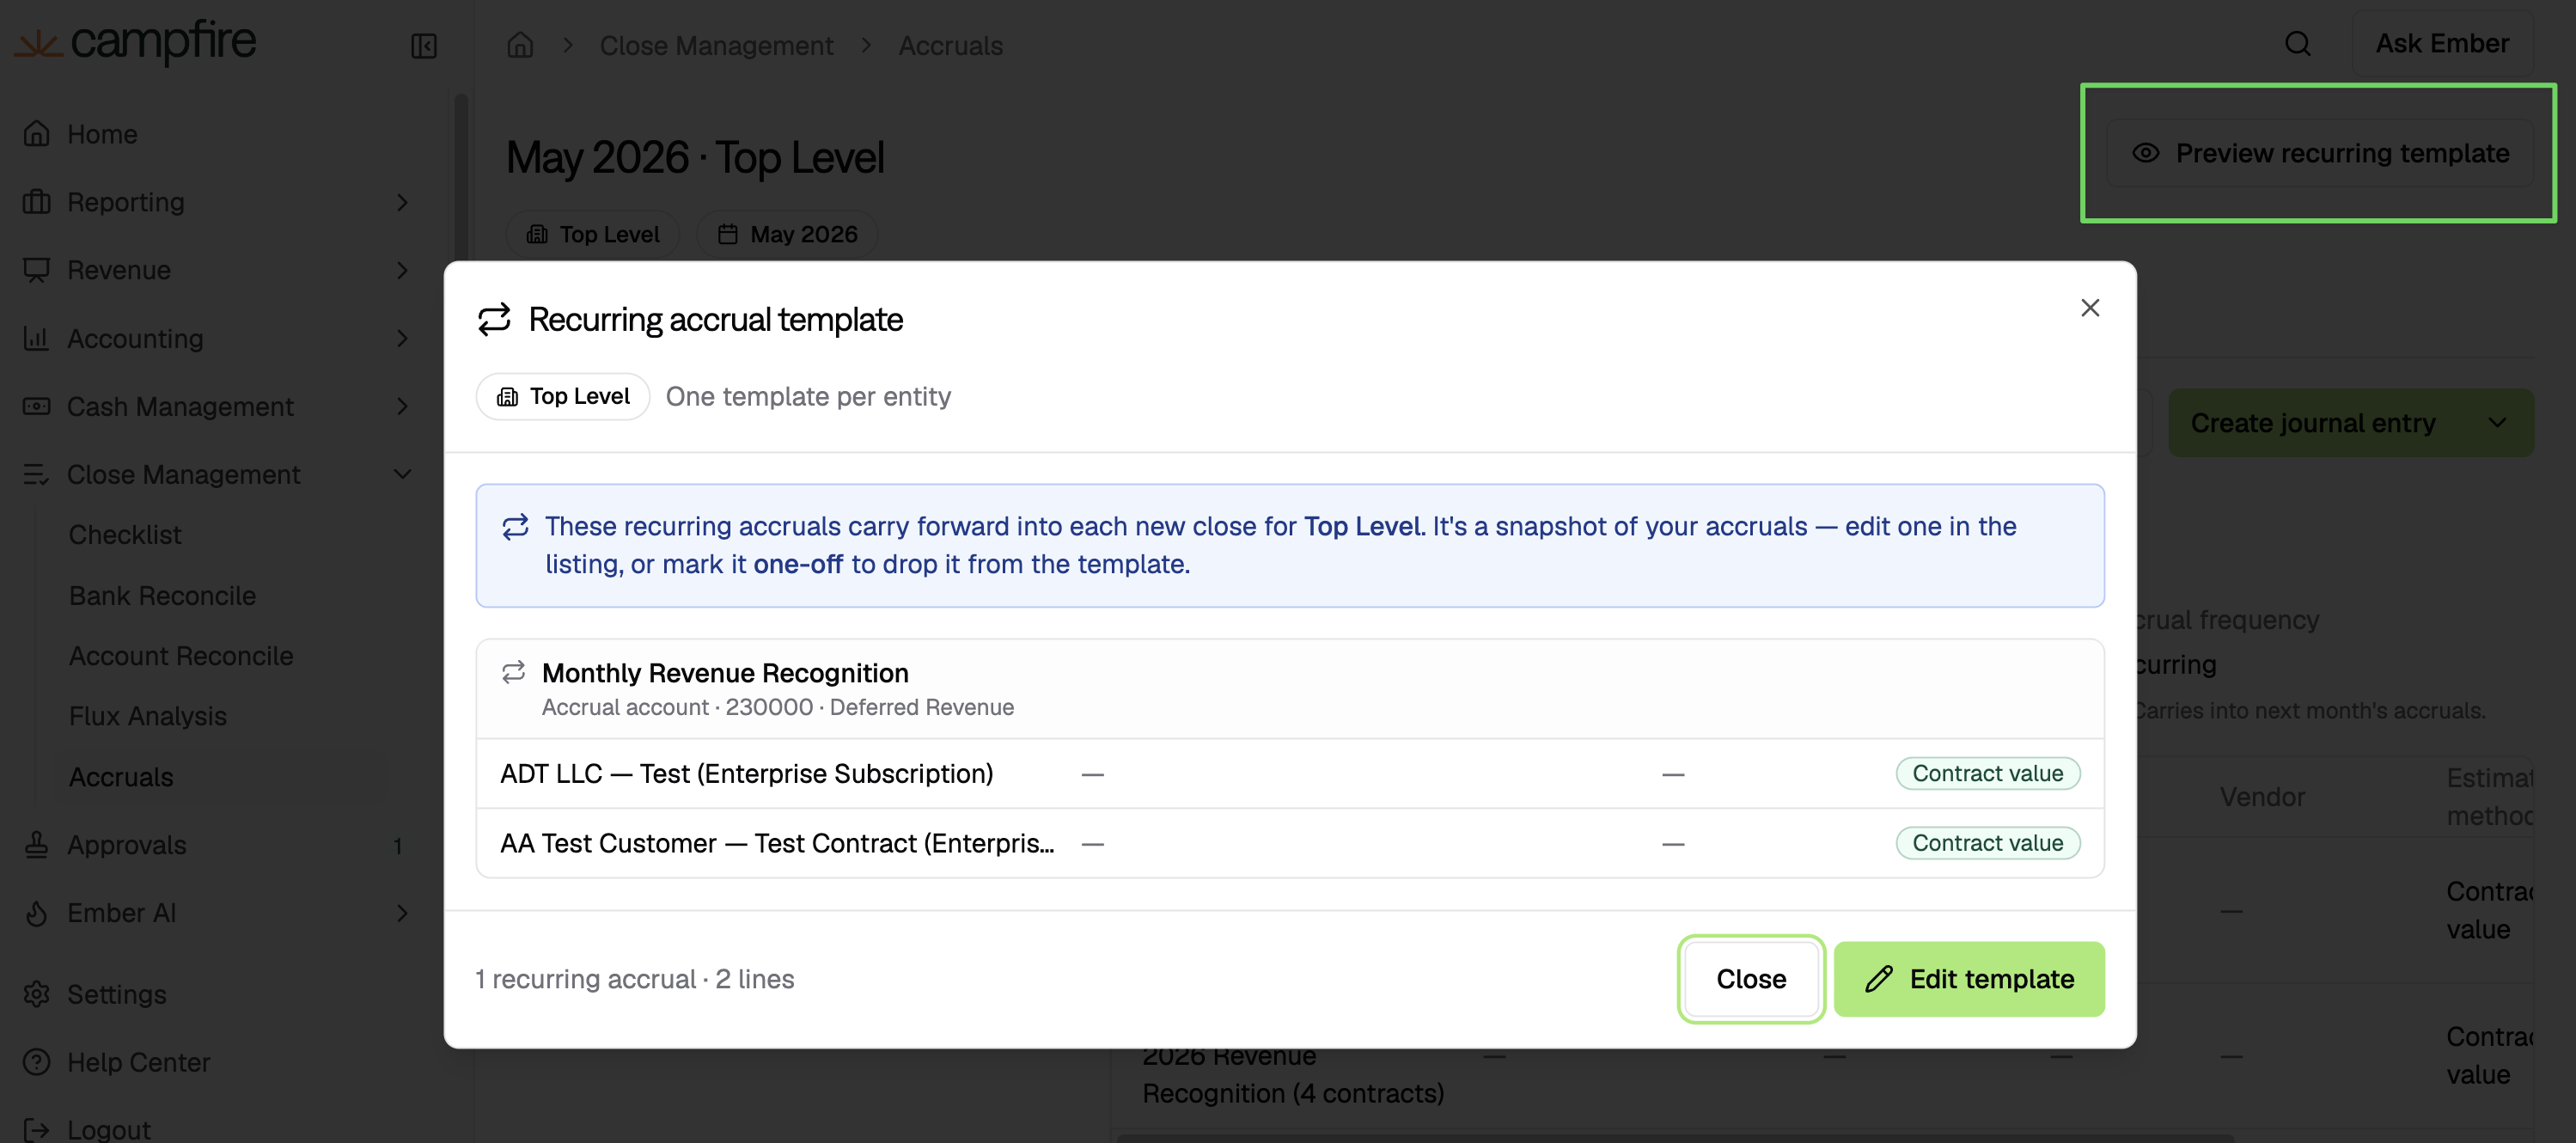Click the Accruals breadcrumb

[x=950, y=45]
